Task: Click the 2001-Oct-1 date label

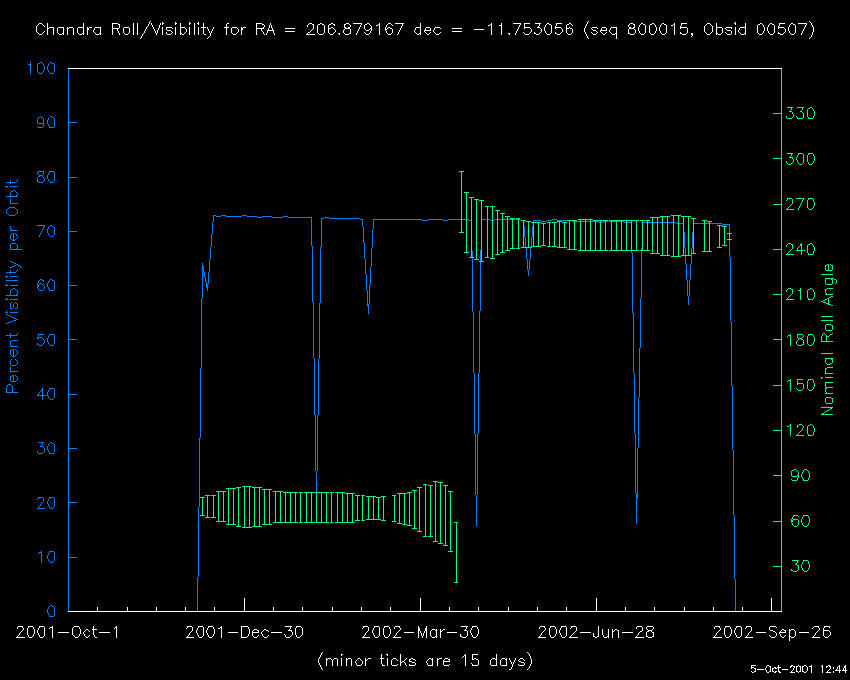Action: click(x=68, y=632)
